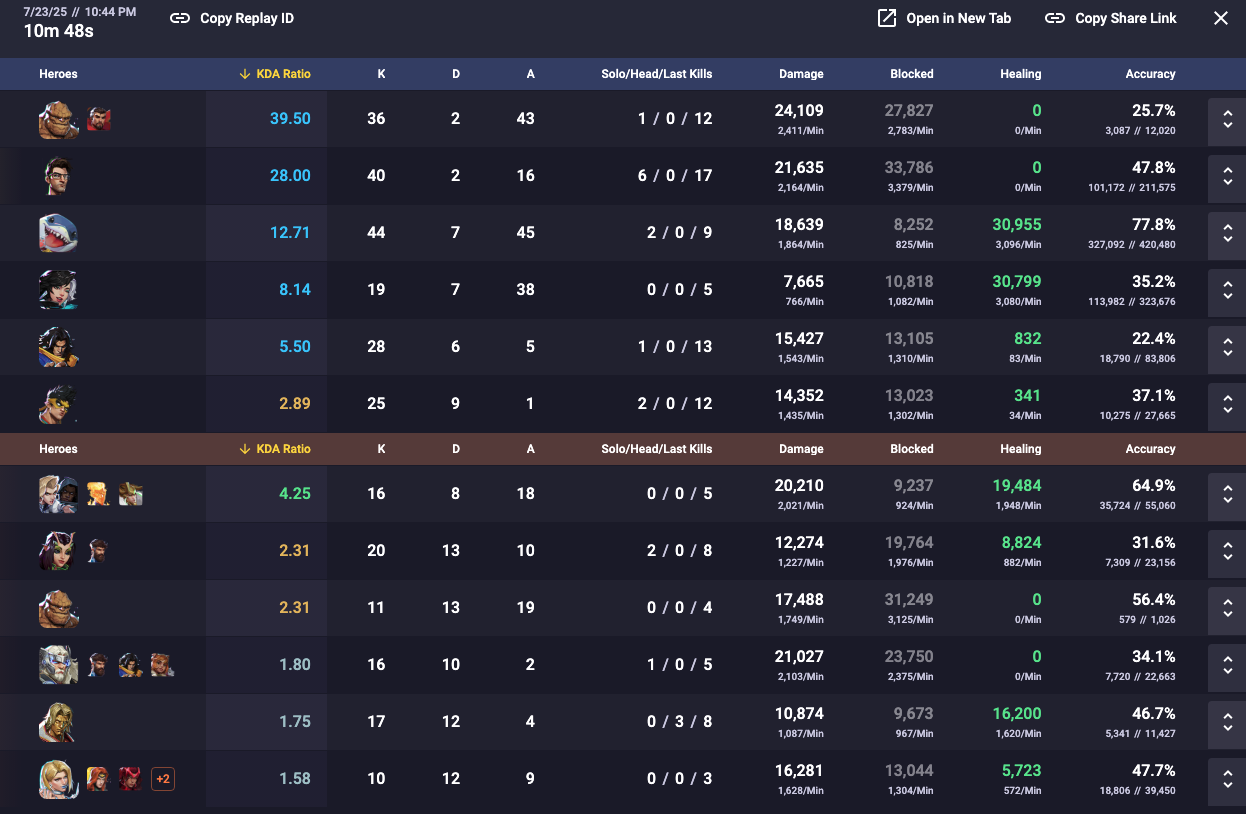Click the Open in New Tab label
The height and width of the screenshot is (814, 1246).
959,18
